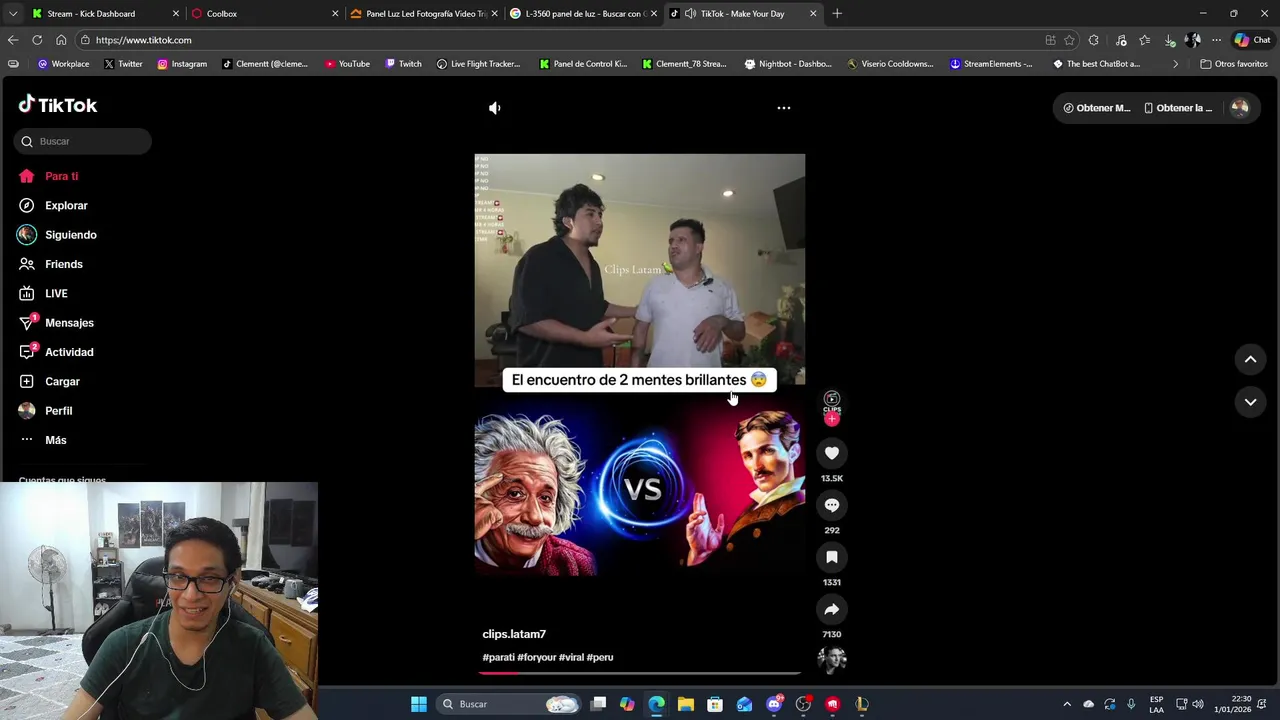Screen dimensions: 1280x720
Task: Click the Obtener M... button
Action: click(1096, 108)
